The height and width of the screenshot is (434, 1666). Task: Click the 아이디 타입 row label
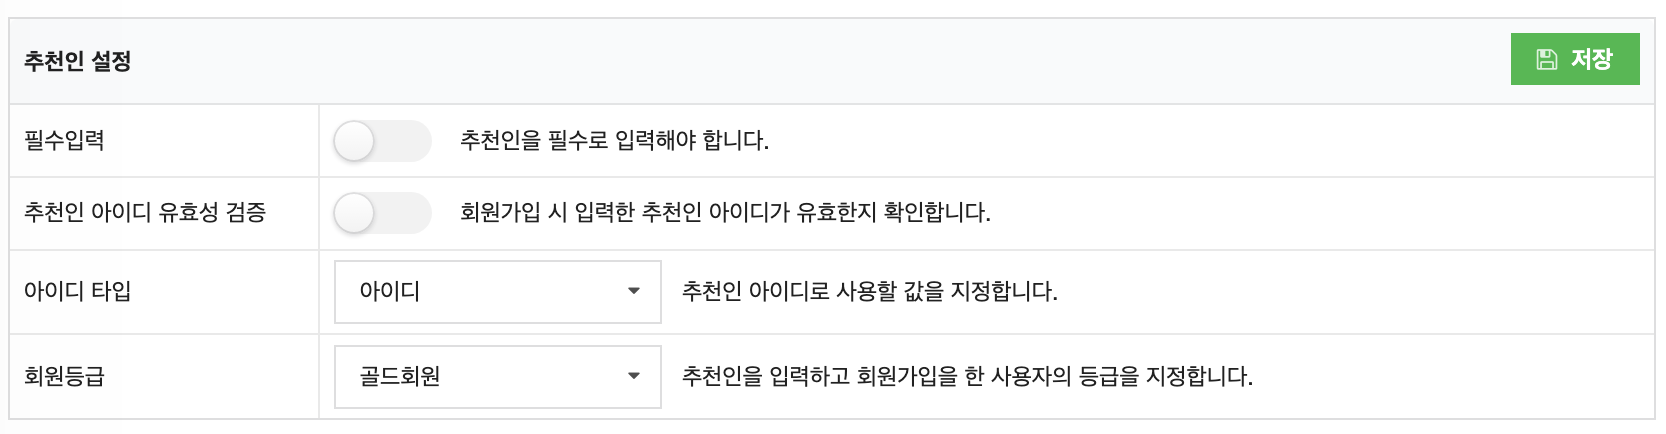click(78, 292)
